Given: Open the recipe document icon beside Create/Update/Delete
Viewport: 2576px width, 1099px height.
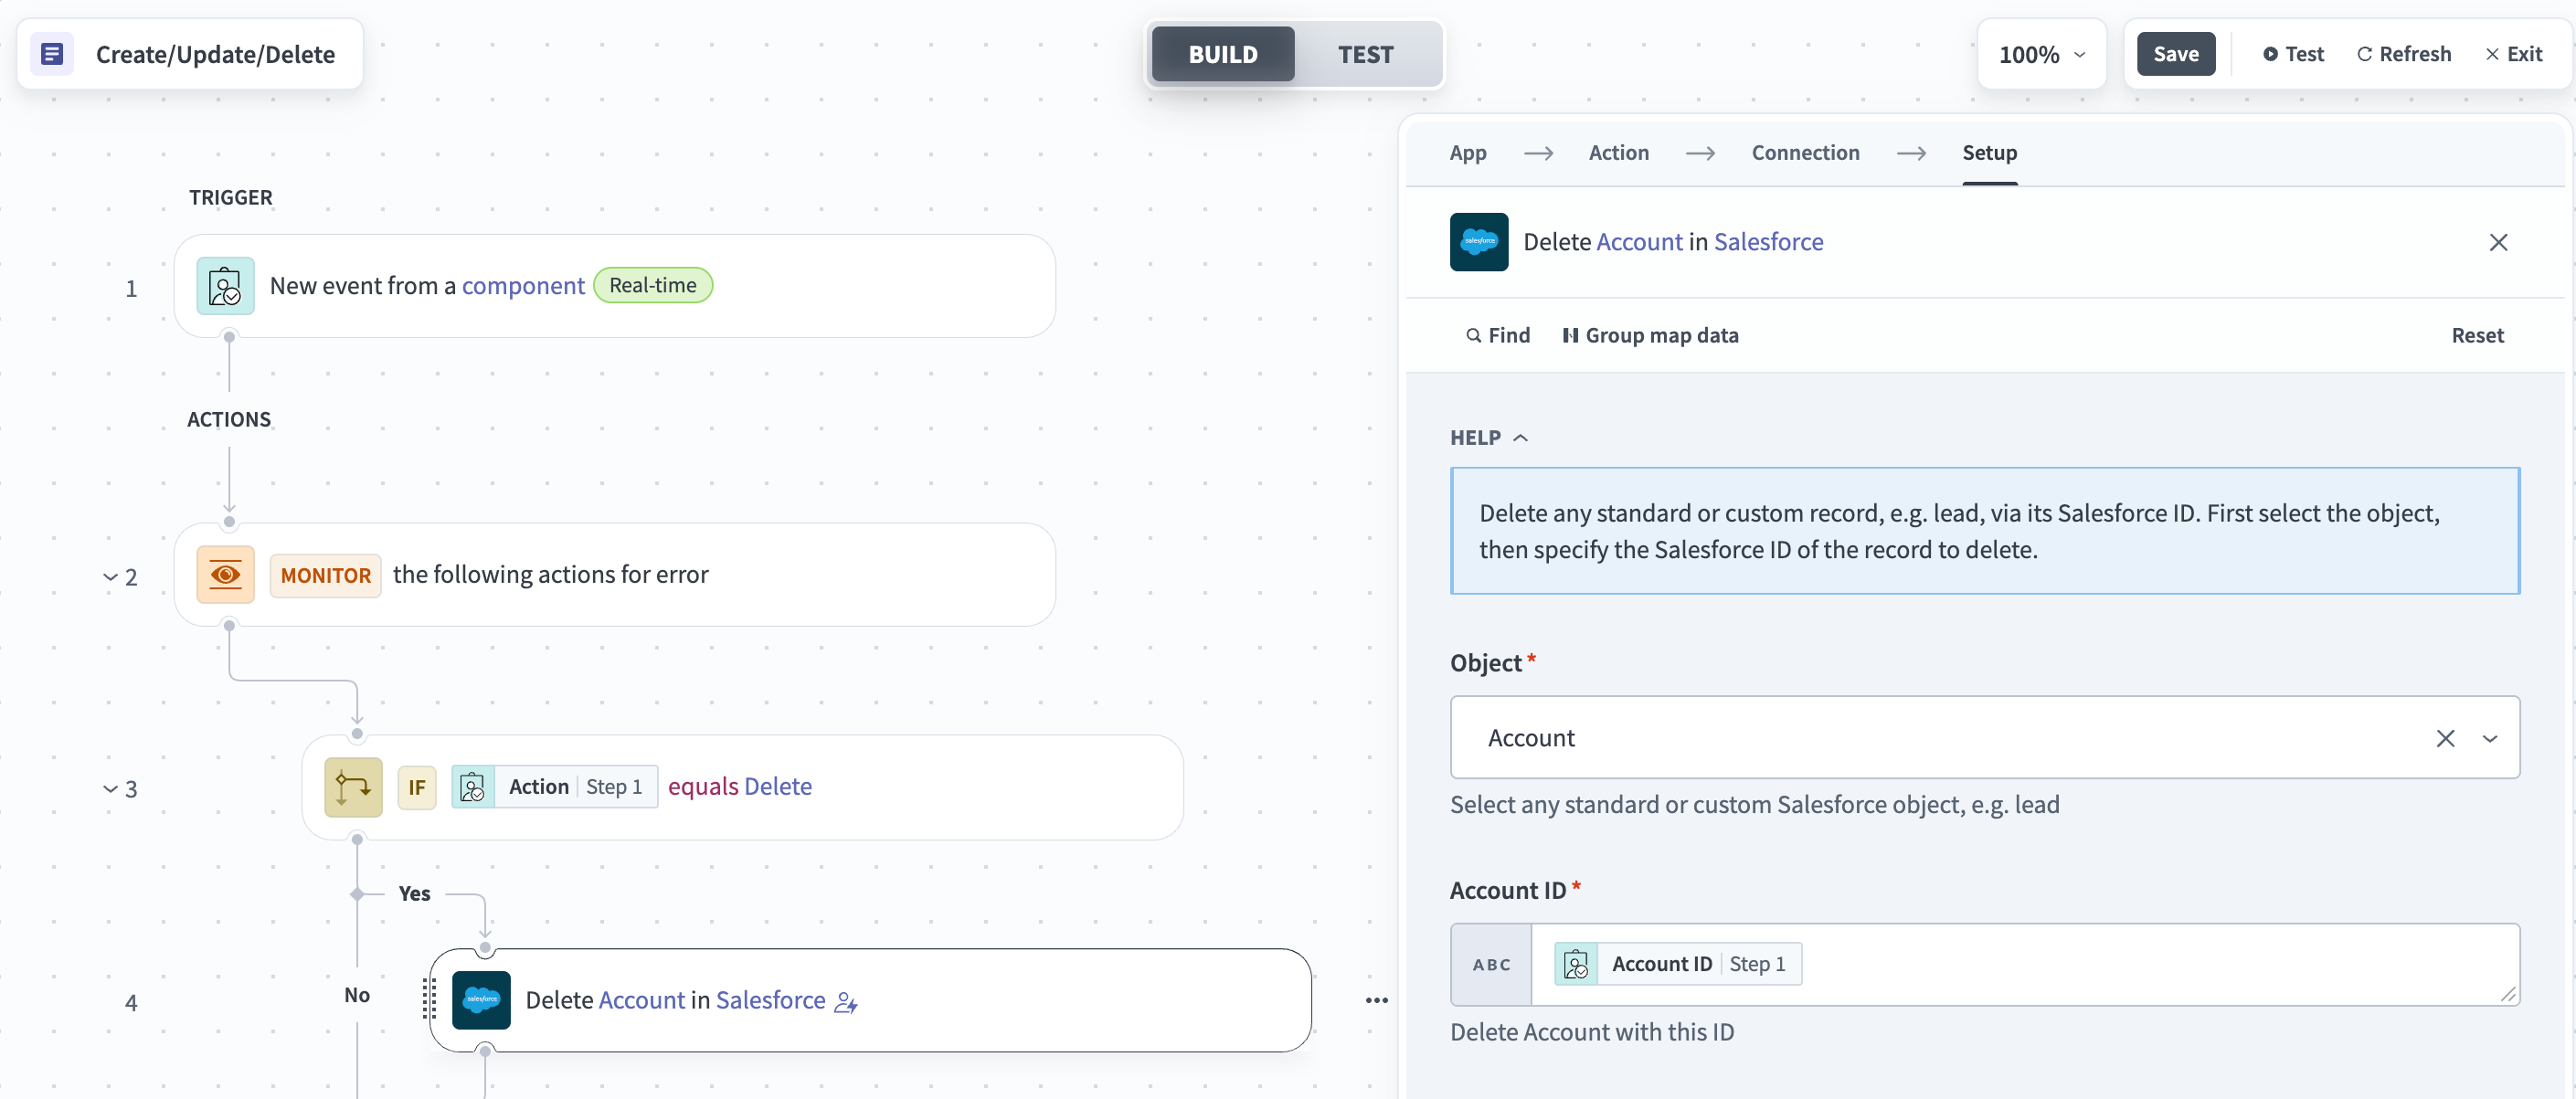Looking at the screenshot, I should tap(52, 54).
